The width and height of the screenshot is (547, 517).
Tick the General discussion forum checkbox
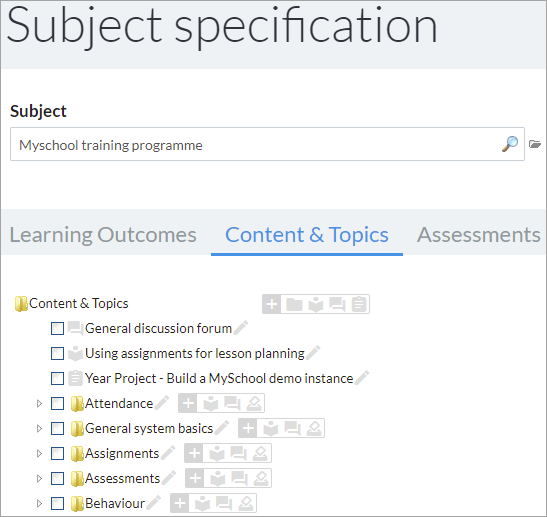(x=57, y=328)
